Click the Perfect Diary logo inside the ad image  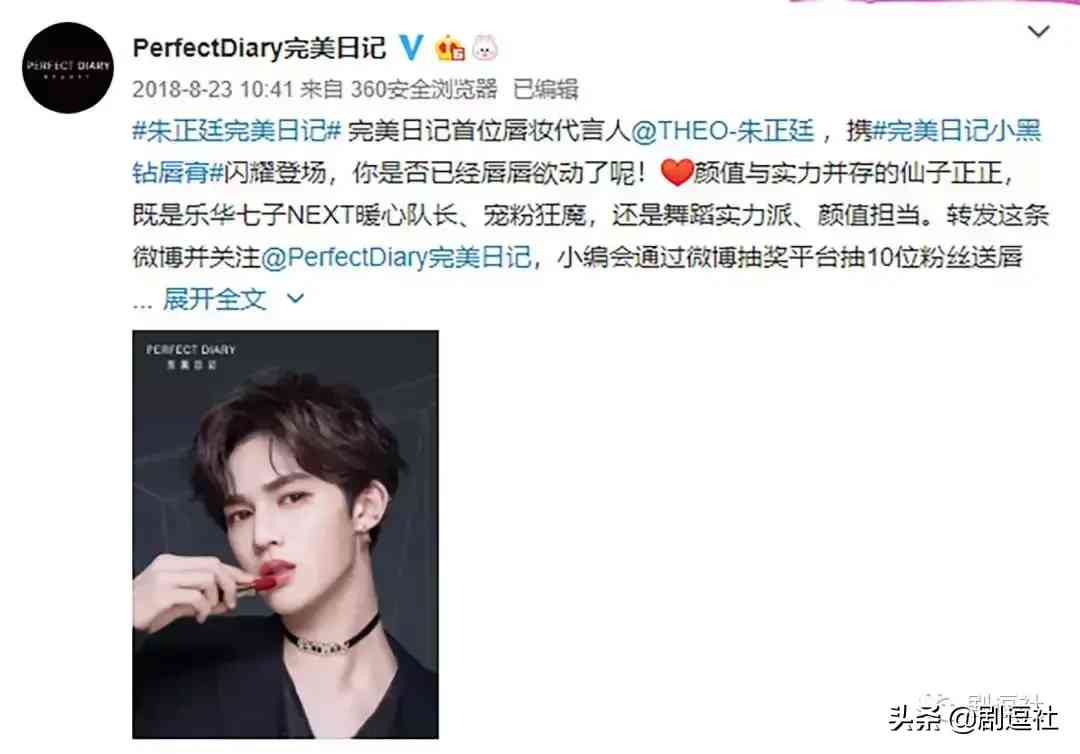coord(191,355)
